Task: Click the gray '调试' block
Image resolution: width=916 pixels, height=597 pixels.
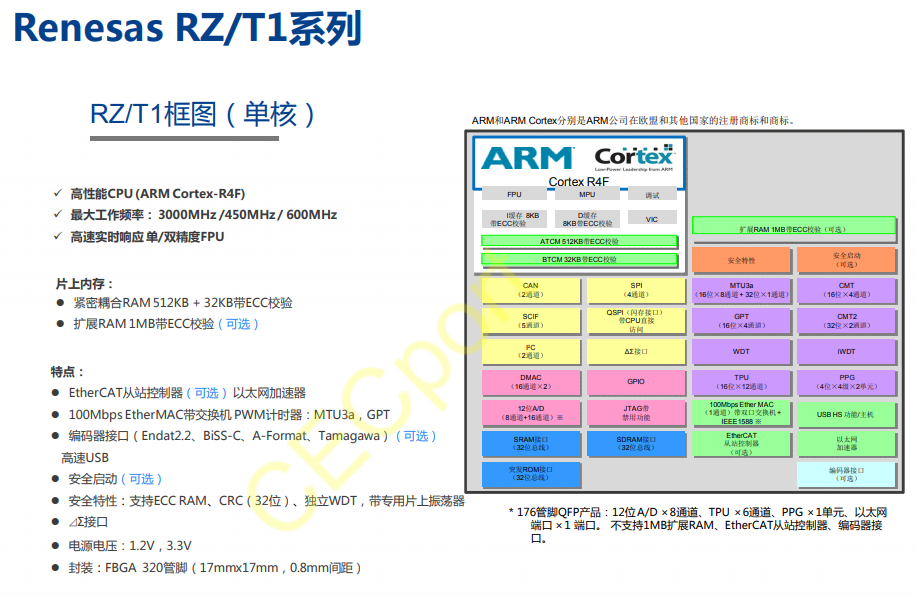Action: [x=652, y=195]
